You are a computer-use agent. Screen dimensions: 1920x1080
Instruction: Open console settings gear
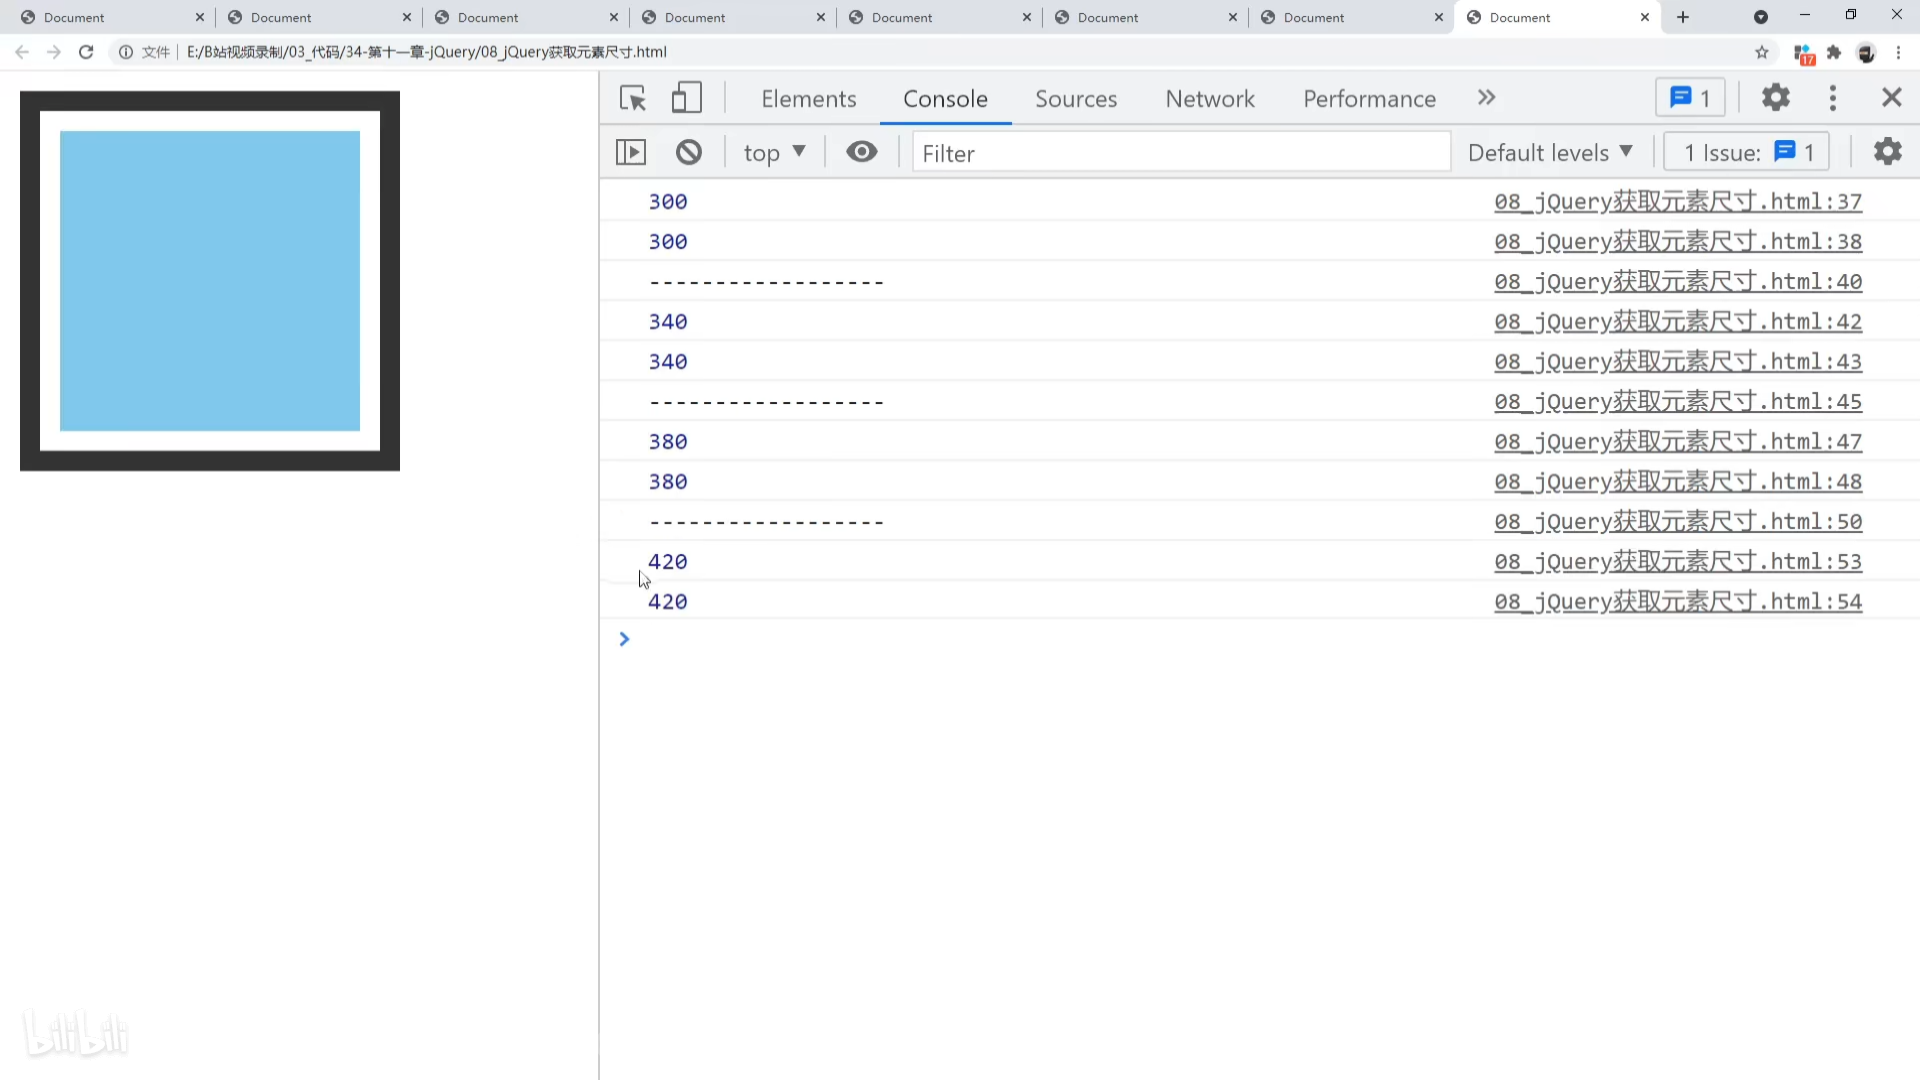(x=1887, y=152)
